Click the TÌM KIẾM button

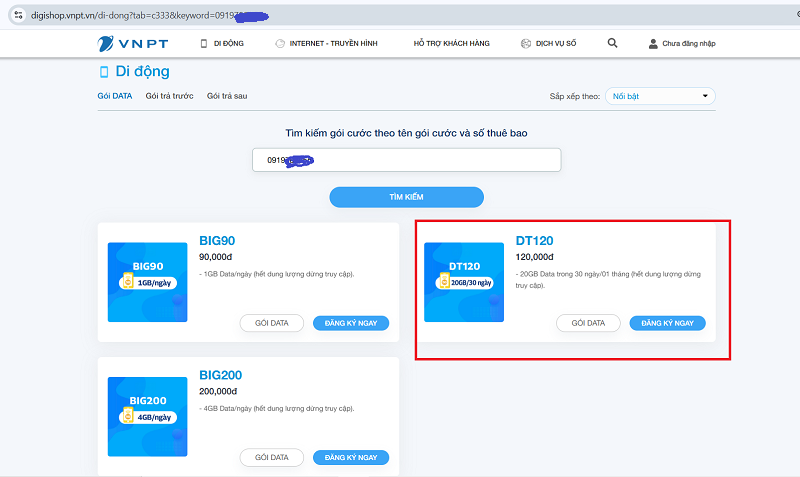pyautogui.click(x=407, y=197)
